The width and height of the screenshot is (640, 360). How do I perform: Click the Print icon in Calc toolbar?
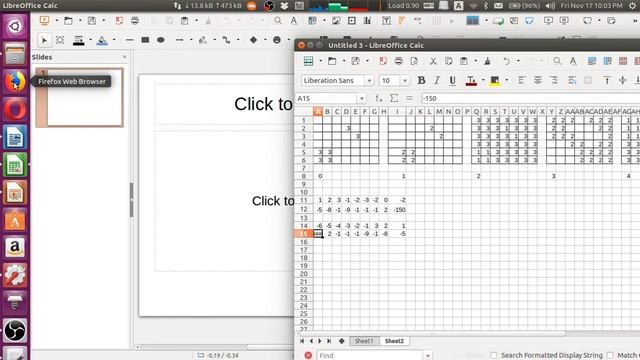click(x=398, y=61)
